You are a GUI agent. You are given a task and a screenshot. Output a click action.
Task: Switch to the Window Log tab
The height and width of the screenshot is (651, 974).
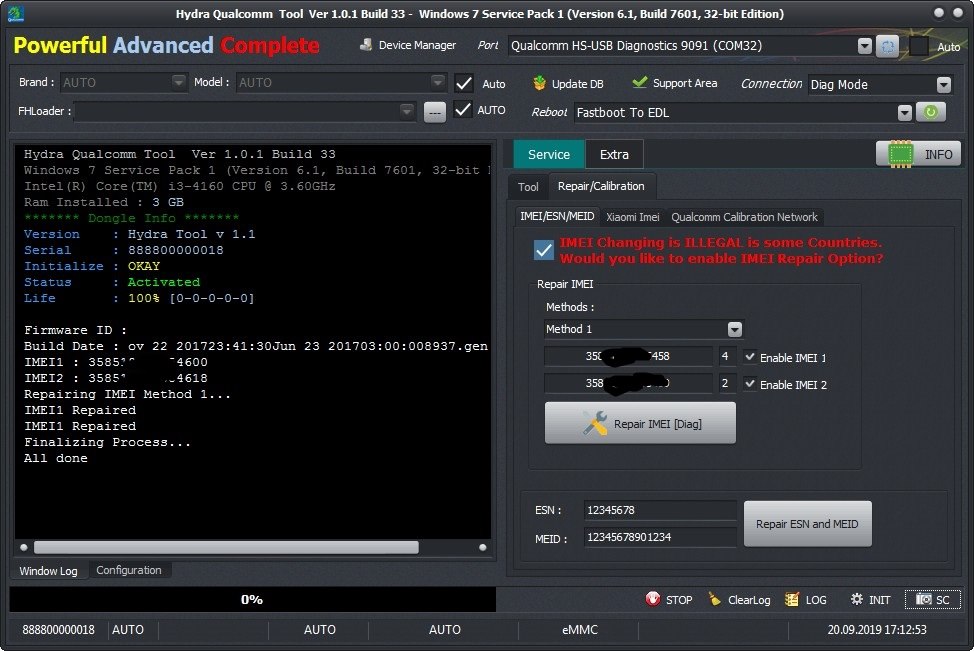[48, 571]
